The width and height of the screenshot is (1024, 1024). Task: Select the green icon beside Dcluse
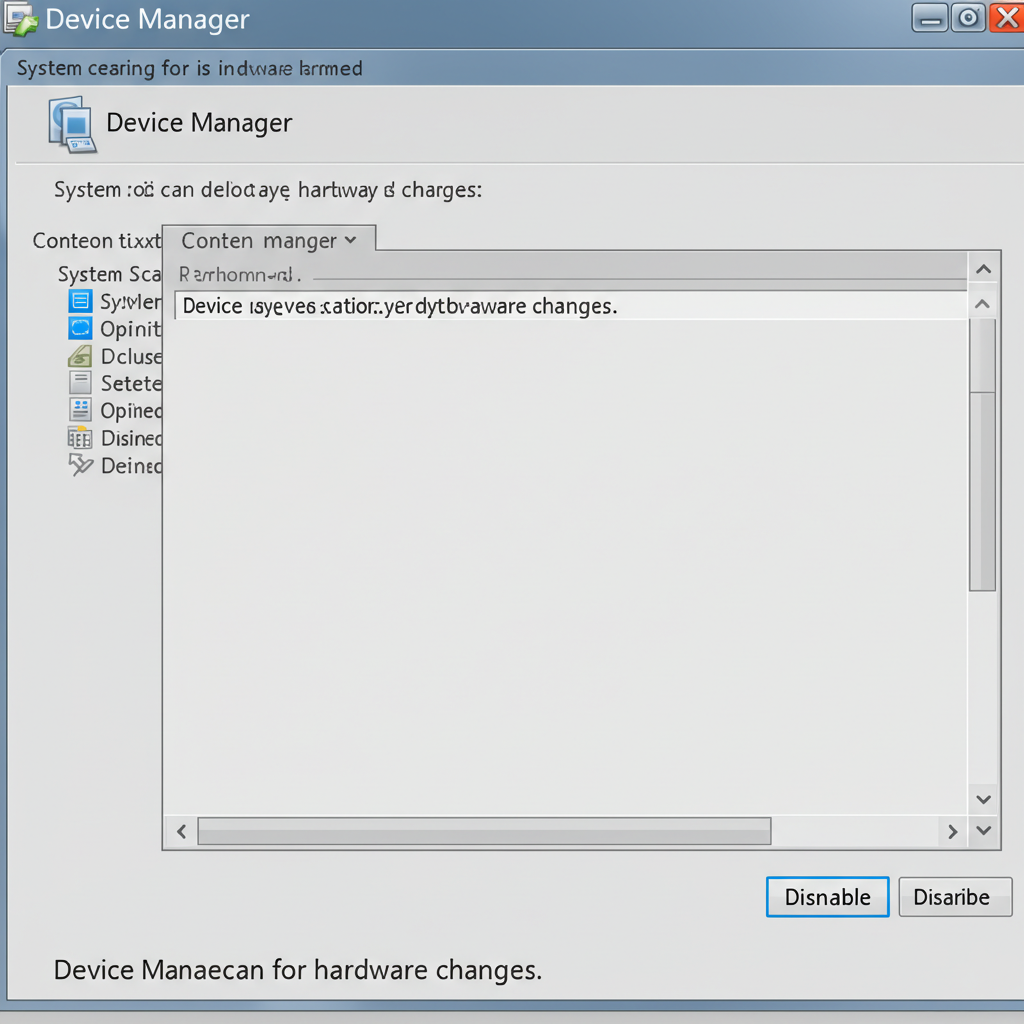pos(80,356)
